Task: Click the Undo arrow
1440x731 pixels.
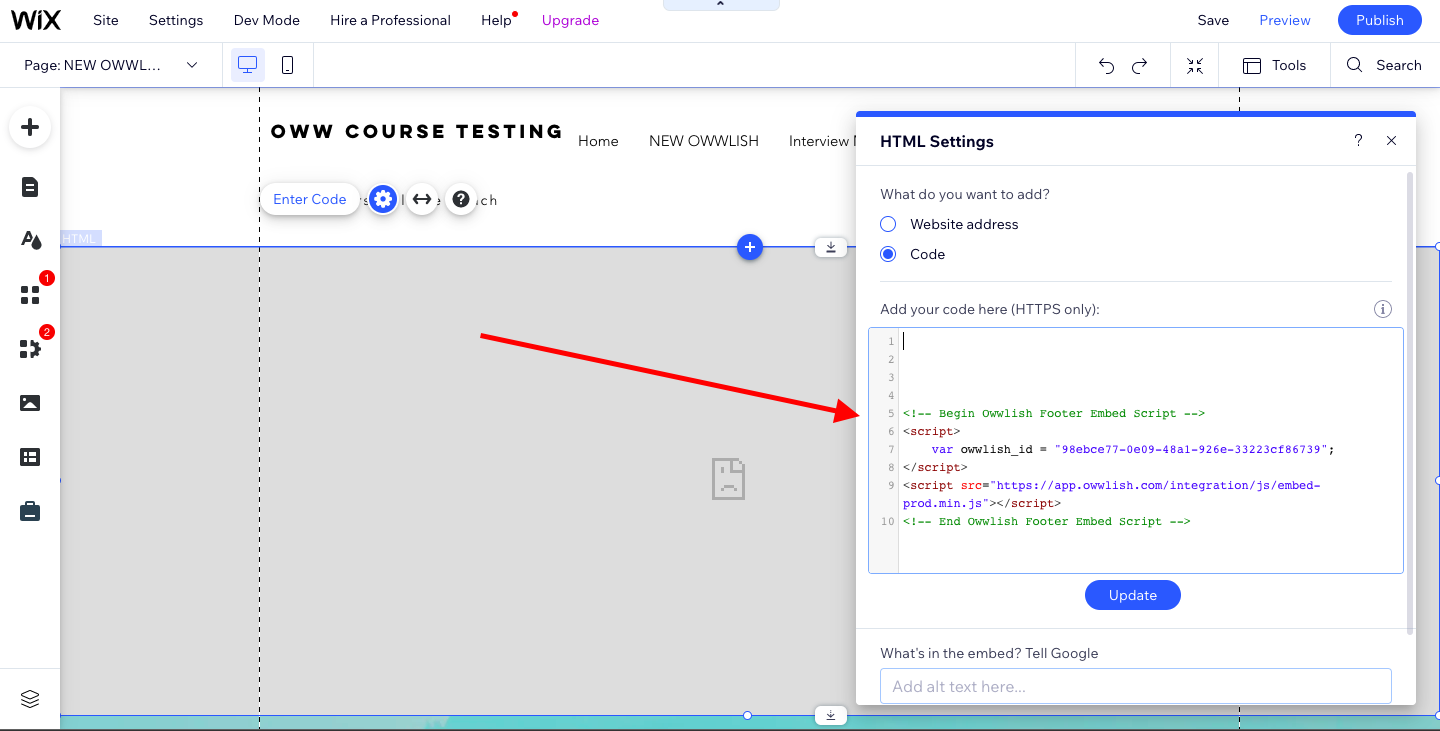Action: coord(1106,66)
